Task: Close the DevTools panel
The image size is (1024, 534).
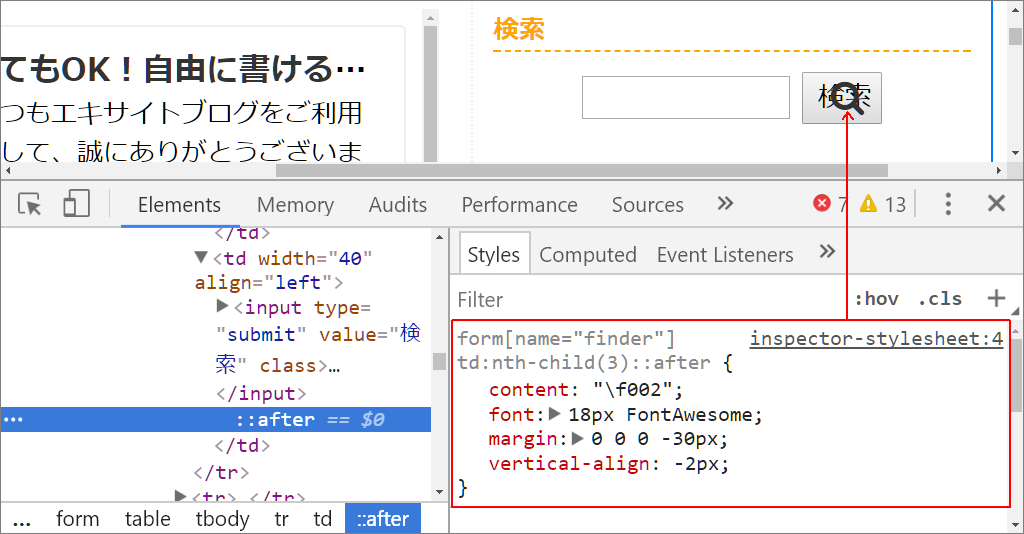Action: coord(996,204)
